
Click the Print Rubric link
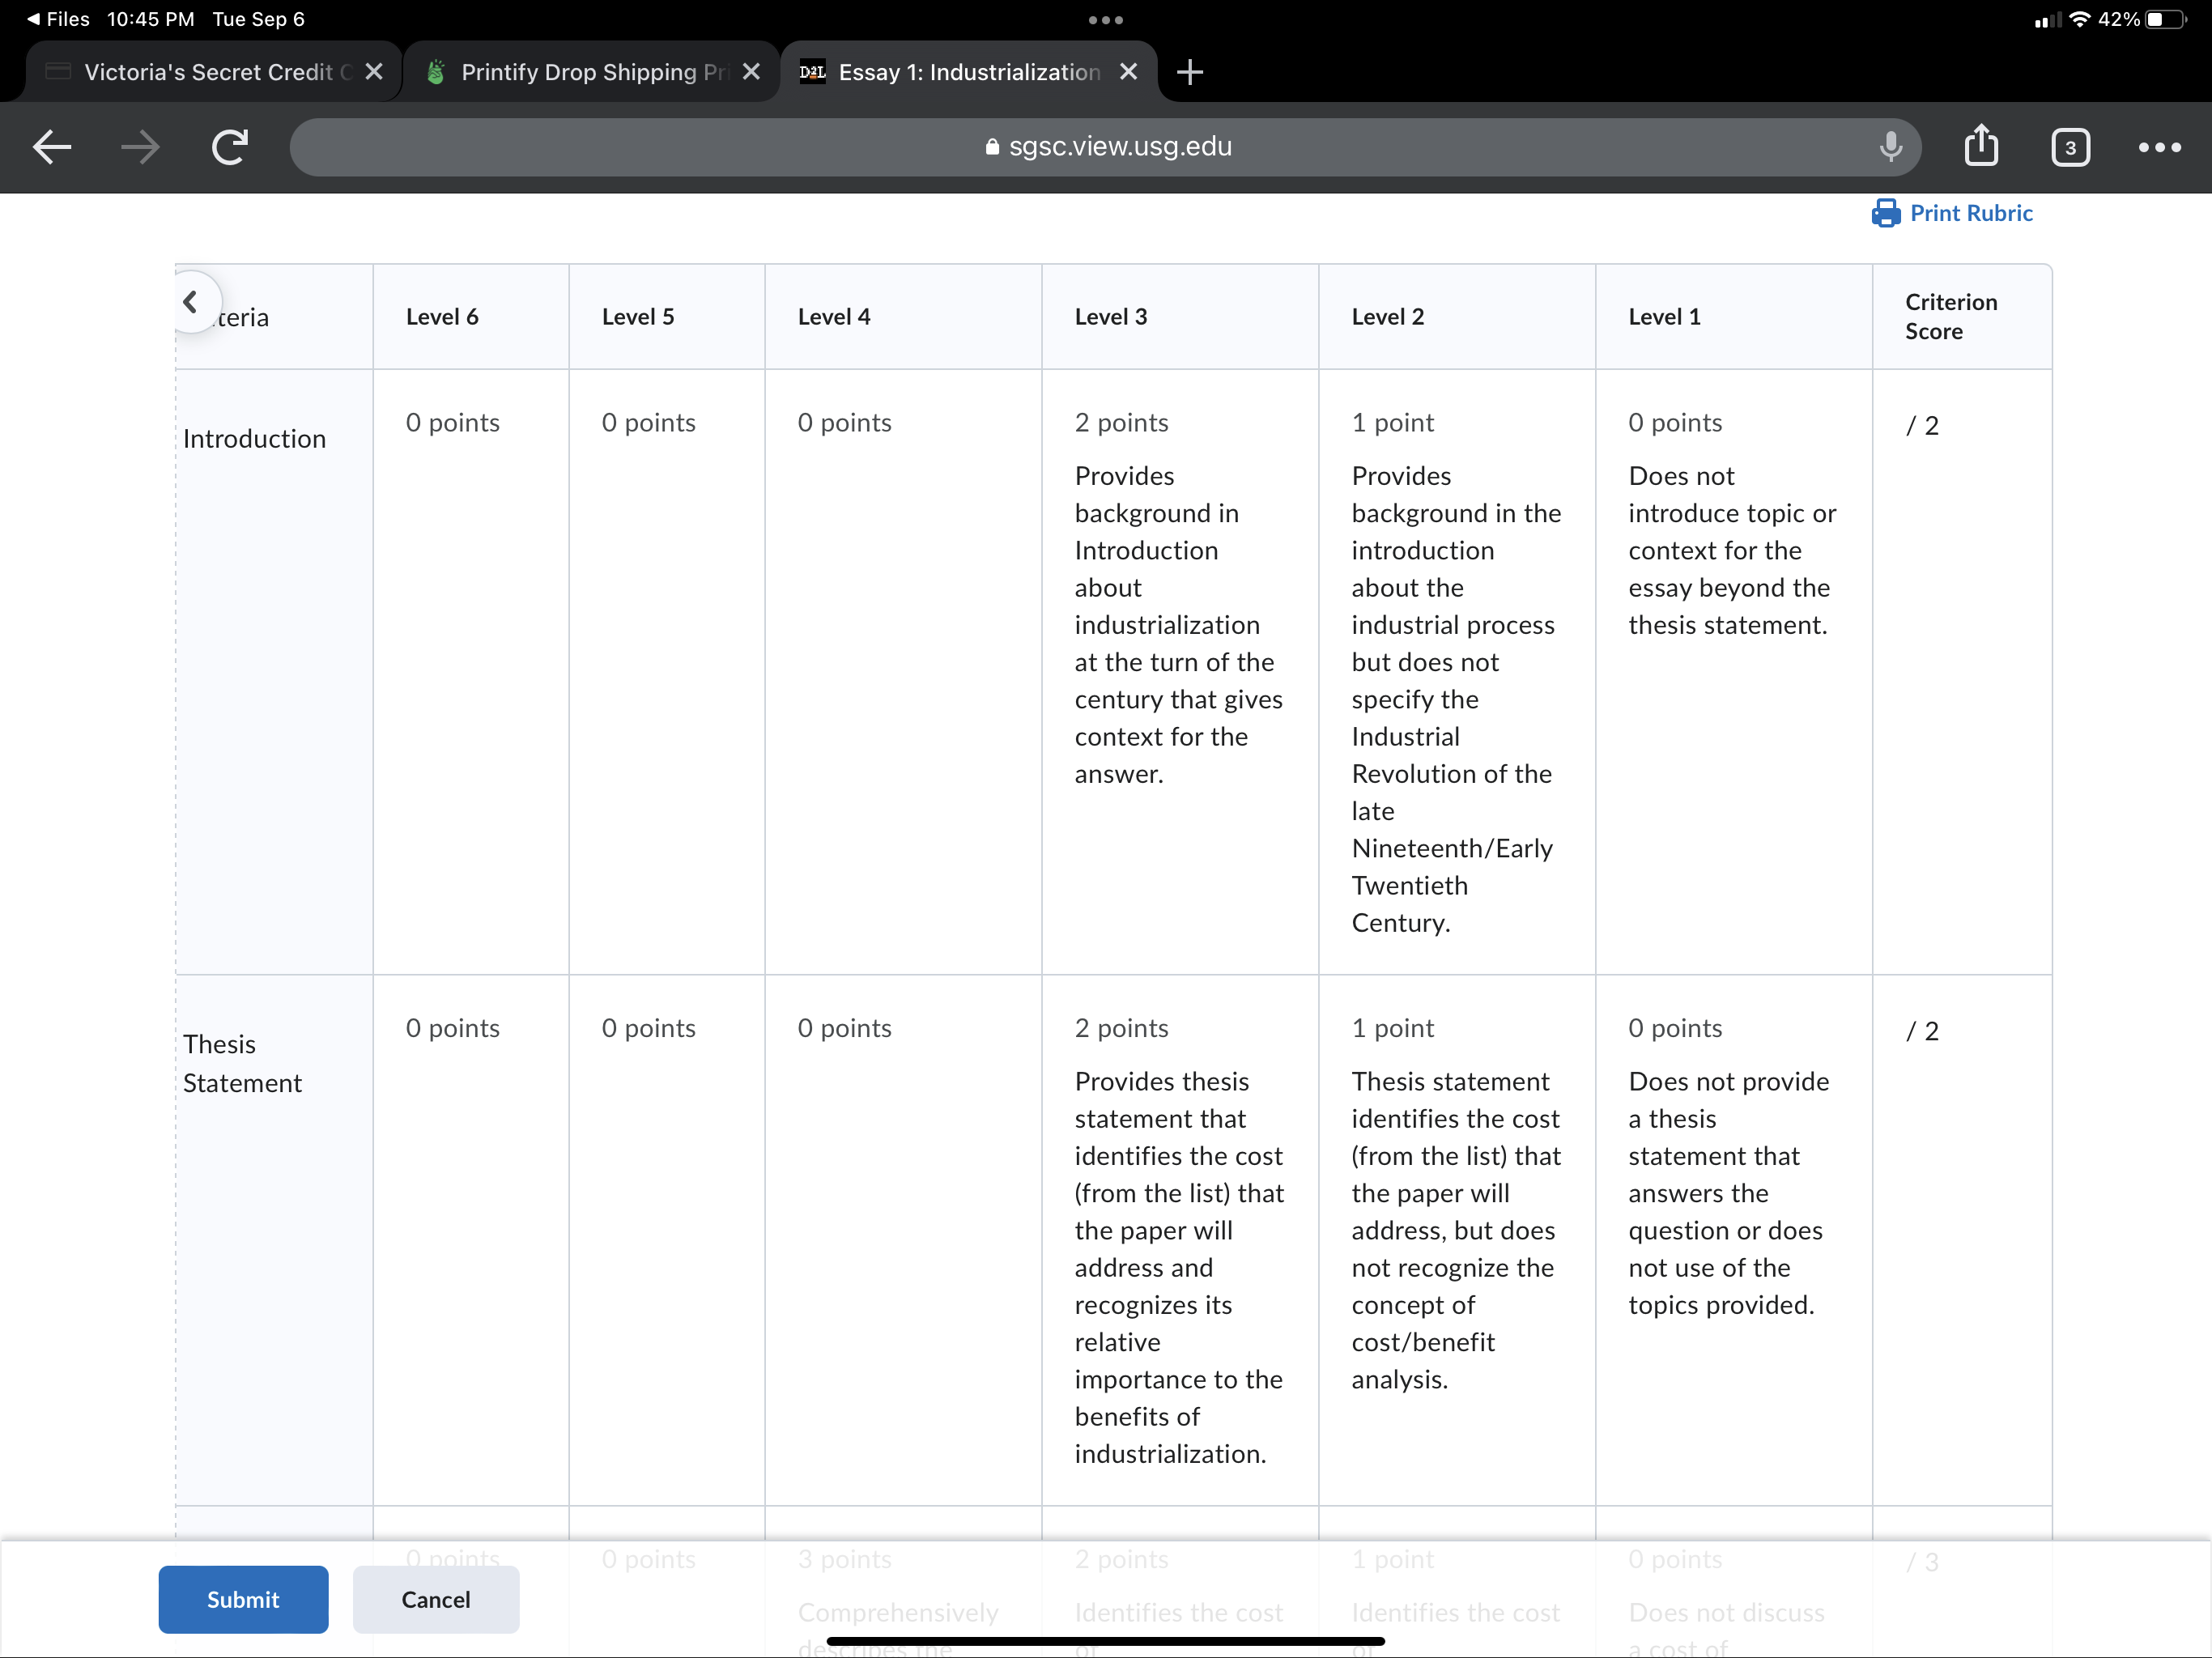pos(1970,213)
